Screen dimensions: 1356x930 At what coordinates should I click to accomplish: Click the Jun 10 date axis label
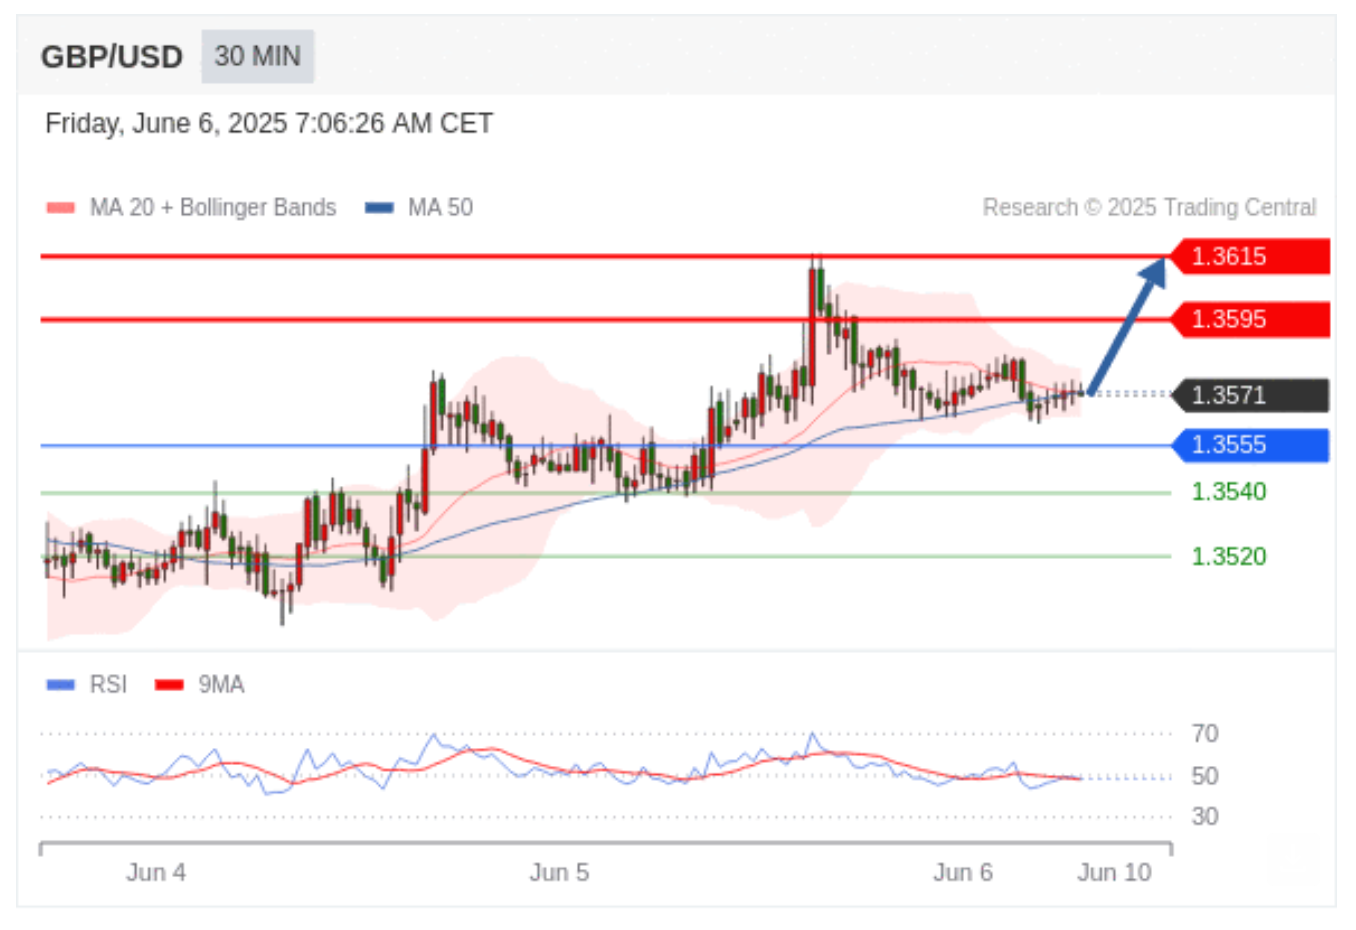point(1114,872)
